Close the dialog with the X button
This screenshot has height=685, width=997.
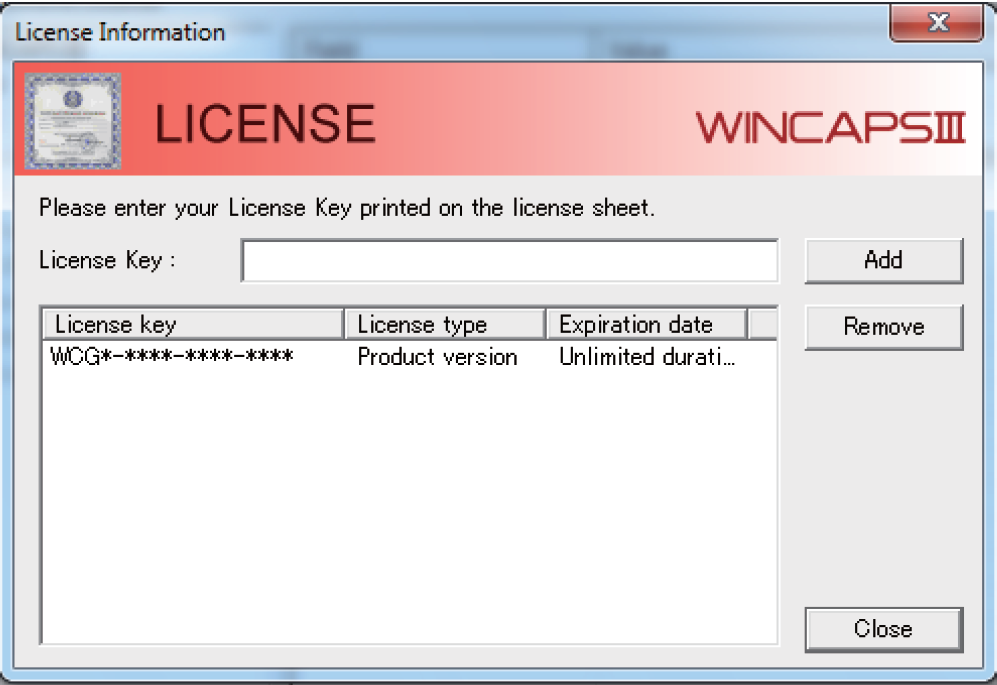pyautogui.click(x=937, y=23)
